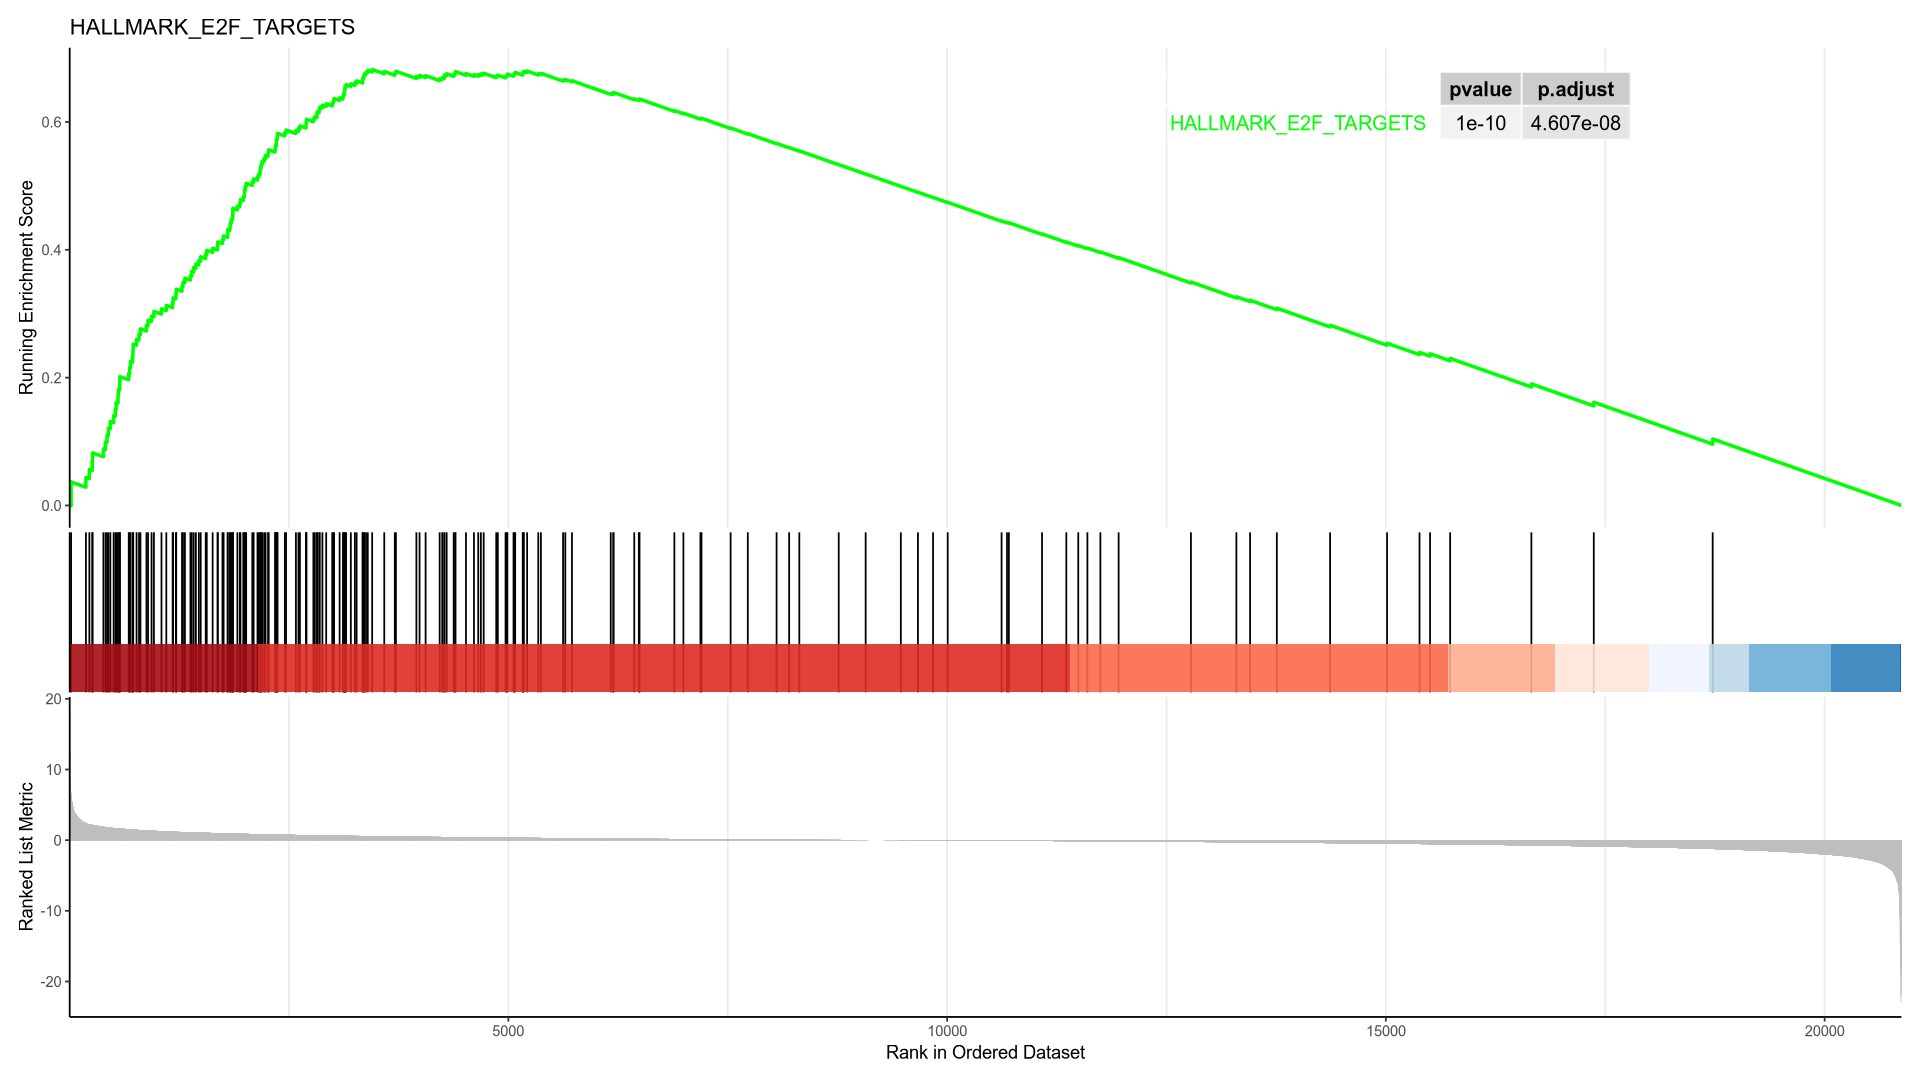
Task: Click the Running Enrichment Score axis title
Action: tap(27, 287)
